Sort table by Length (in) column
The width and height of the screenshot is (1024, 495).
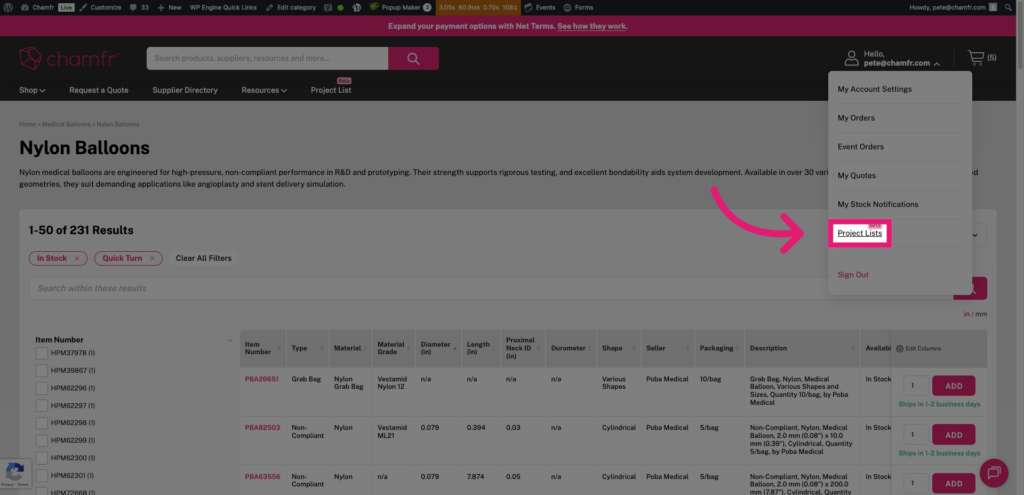point(494,348)
